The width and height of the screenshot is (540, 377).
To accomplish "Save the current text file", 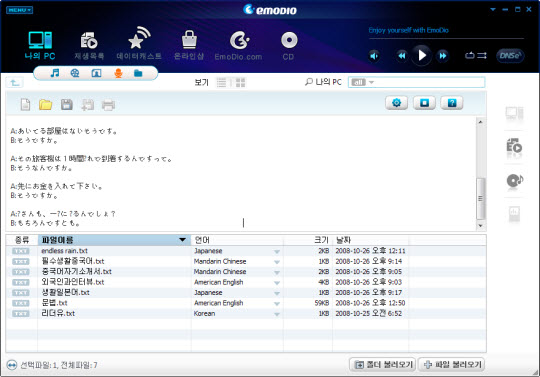I will [66, 105].
